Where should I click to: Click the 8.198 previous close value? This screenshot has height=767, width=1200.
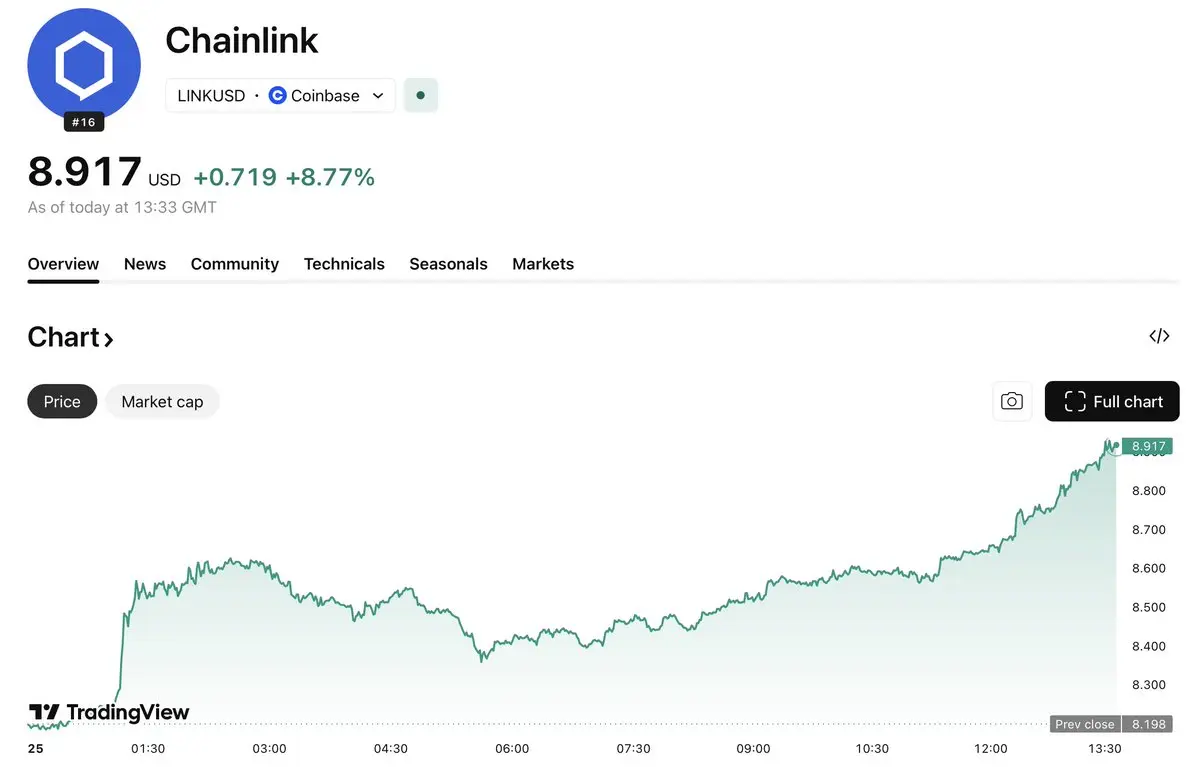(1147, 724)
